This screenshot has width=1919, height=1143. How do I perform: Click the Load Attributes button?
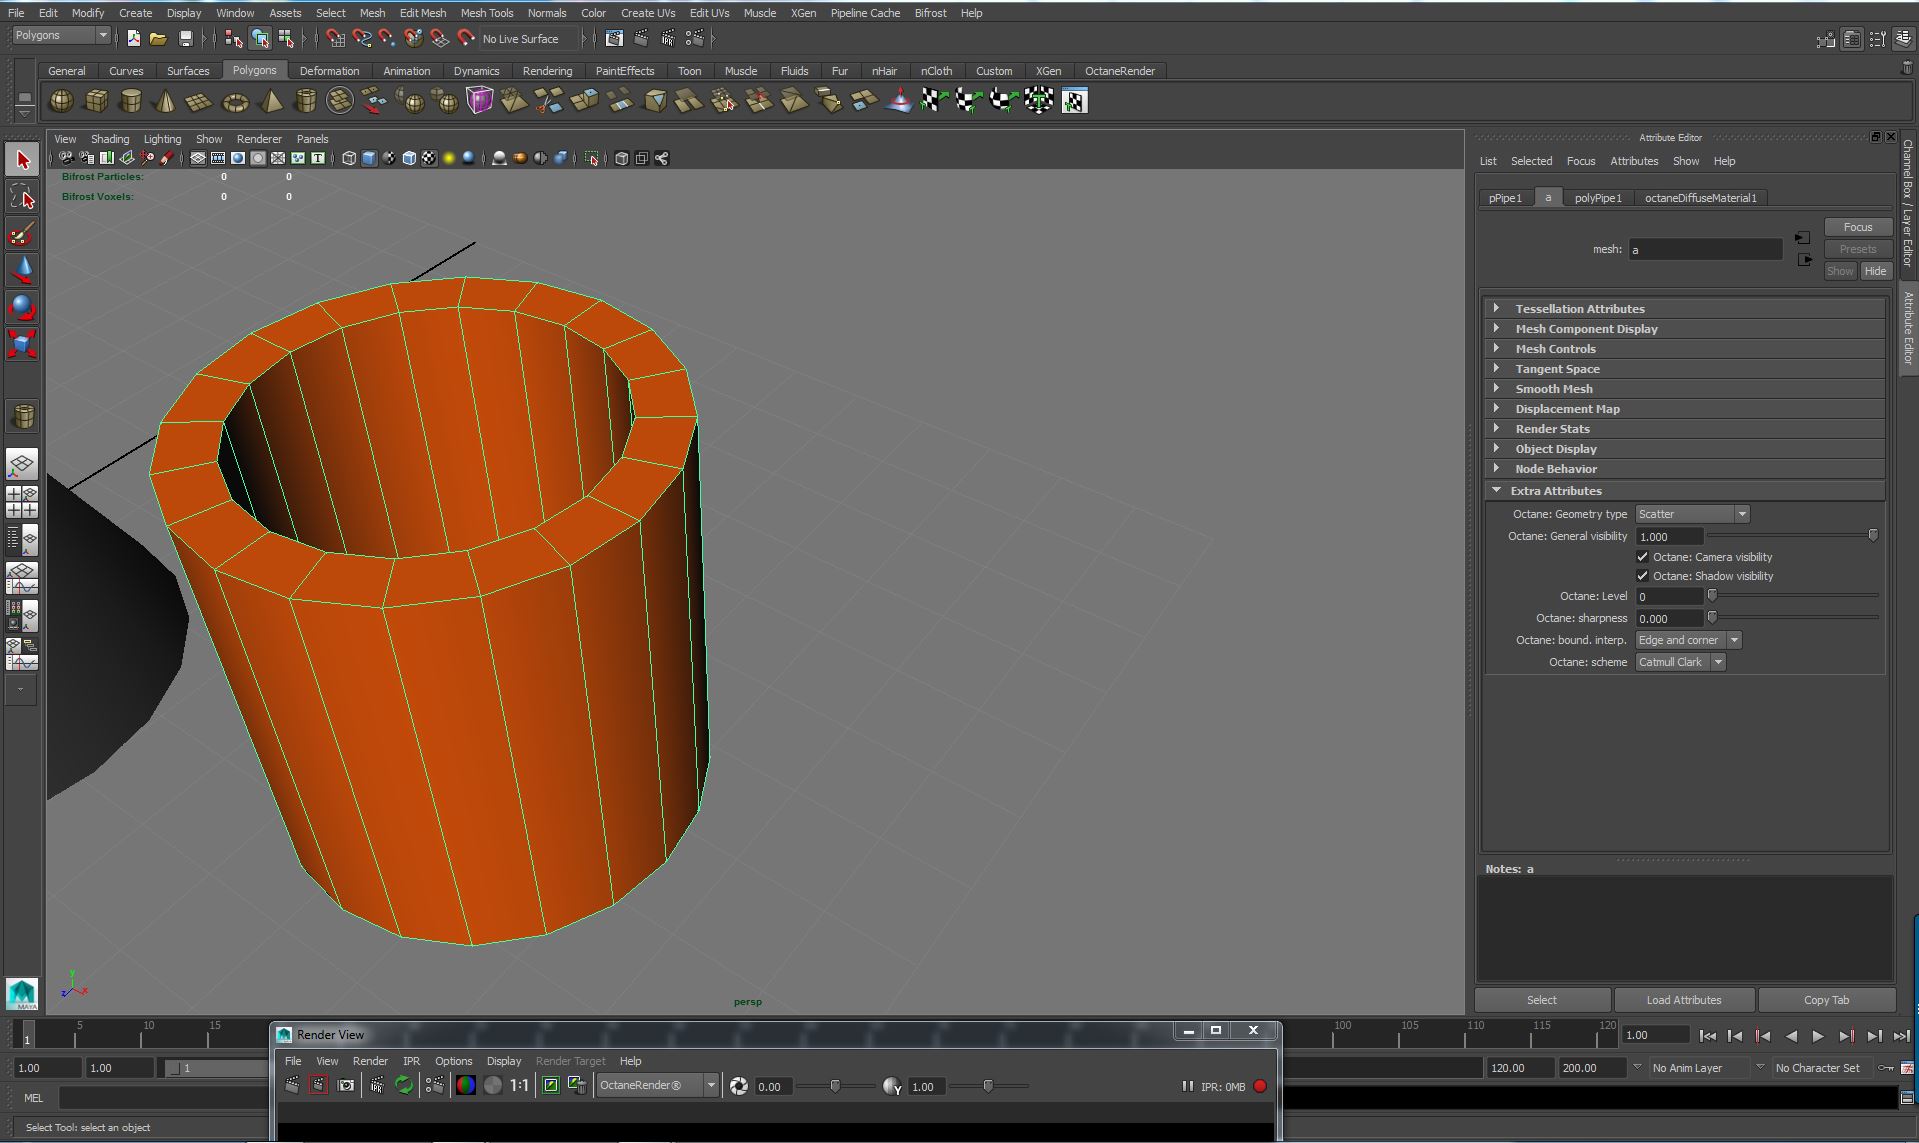point(1683,1000)
